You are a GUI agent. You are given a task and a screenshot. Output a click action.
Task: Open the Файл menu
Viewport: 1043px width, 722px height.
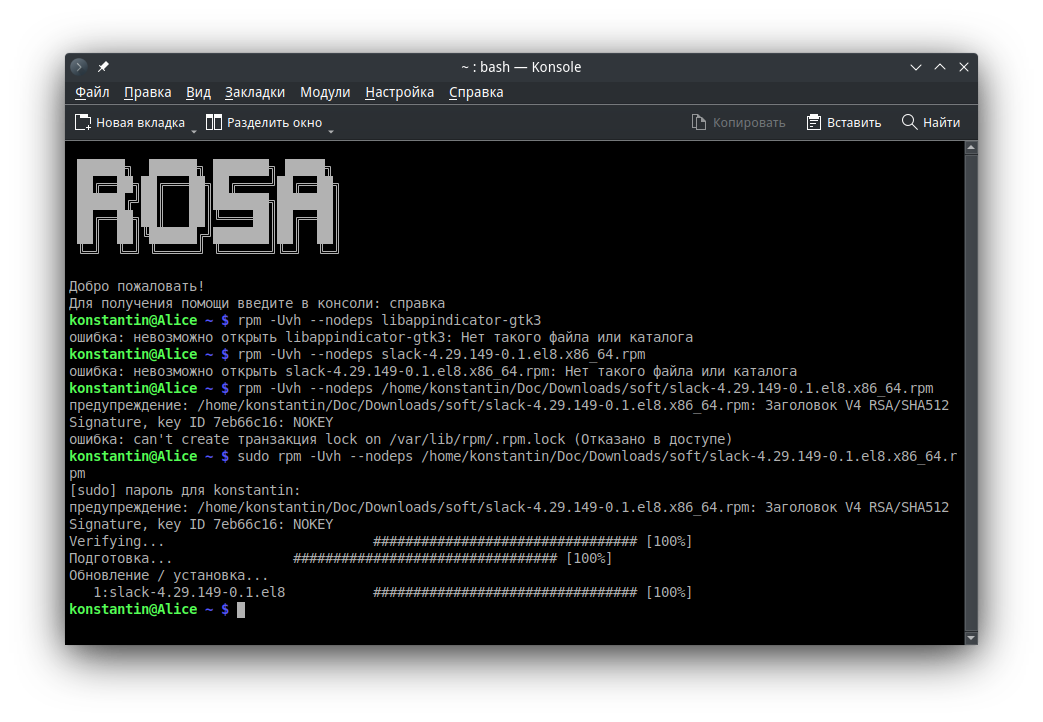click(92, 93)
